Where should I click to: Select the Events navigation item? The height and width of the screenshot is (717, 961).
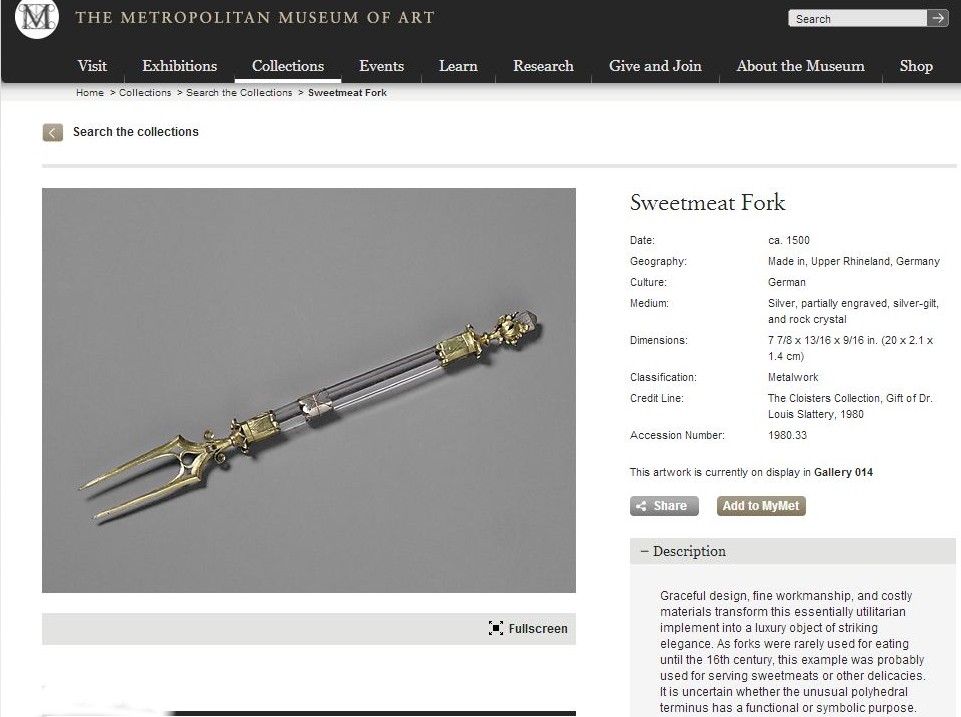click(x=381, y=66)
